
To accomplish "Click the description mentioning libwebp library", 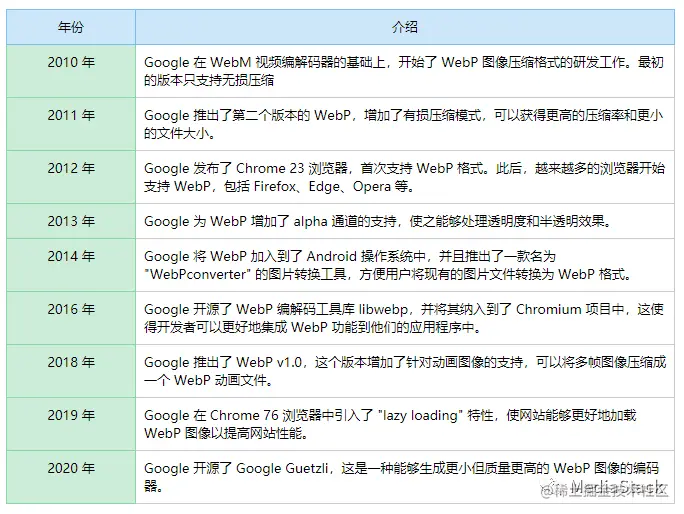I will (405, 318).
